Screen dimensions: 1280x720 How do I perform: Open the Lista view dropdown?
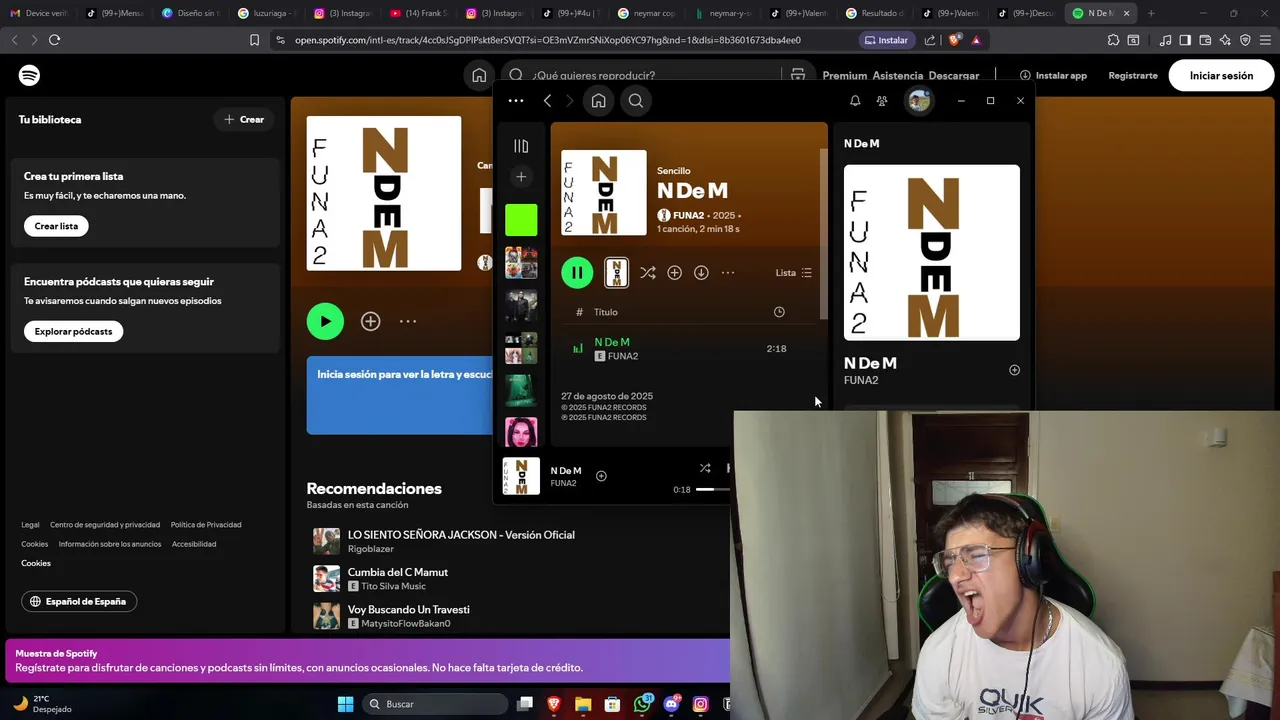point(794,273)
